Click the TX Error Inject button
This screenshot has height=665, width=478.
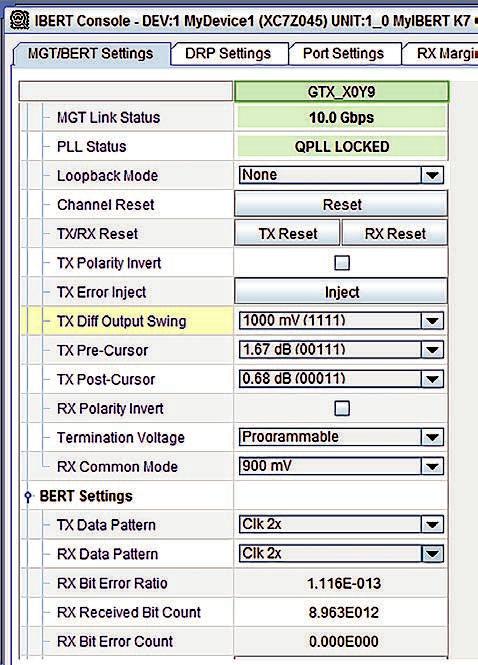341,292
